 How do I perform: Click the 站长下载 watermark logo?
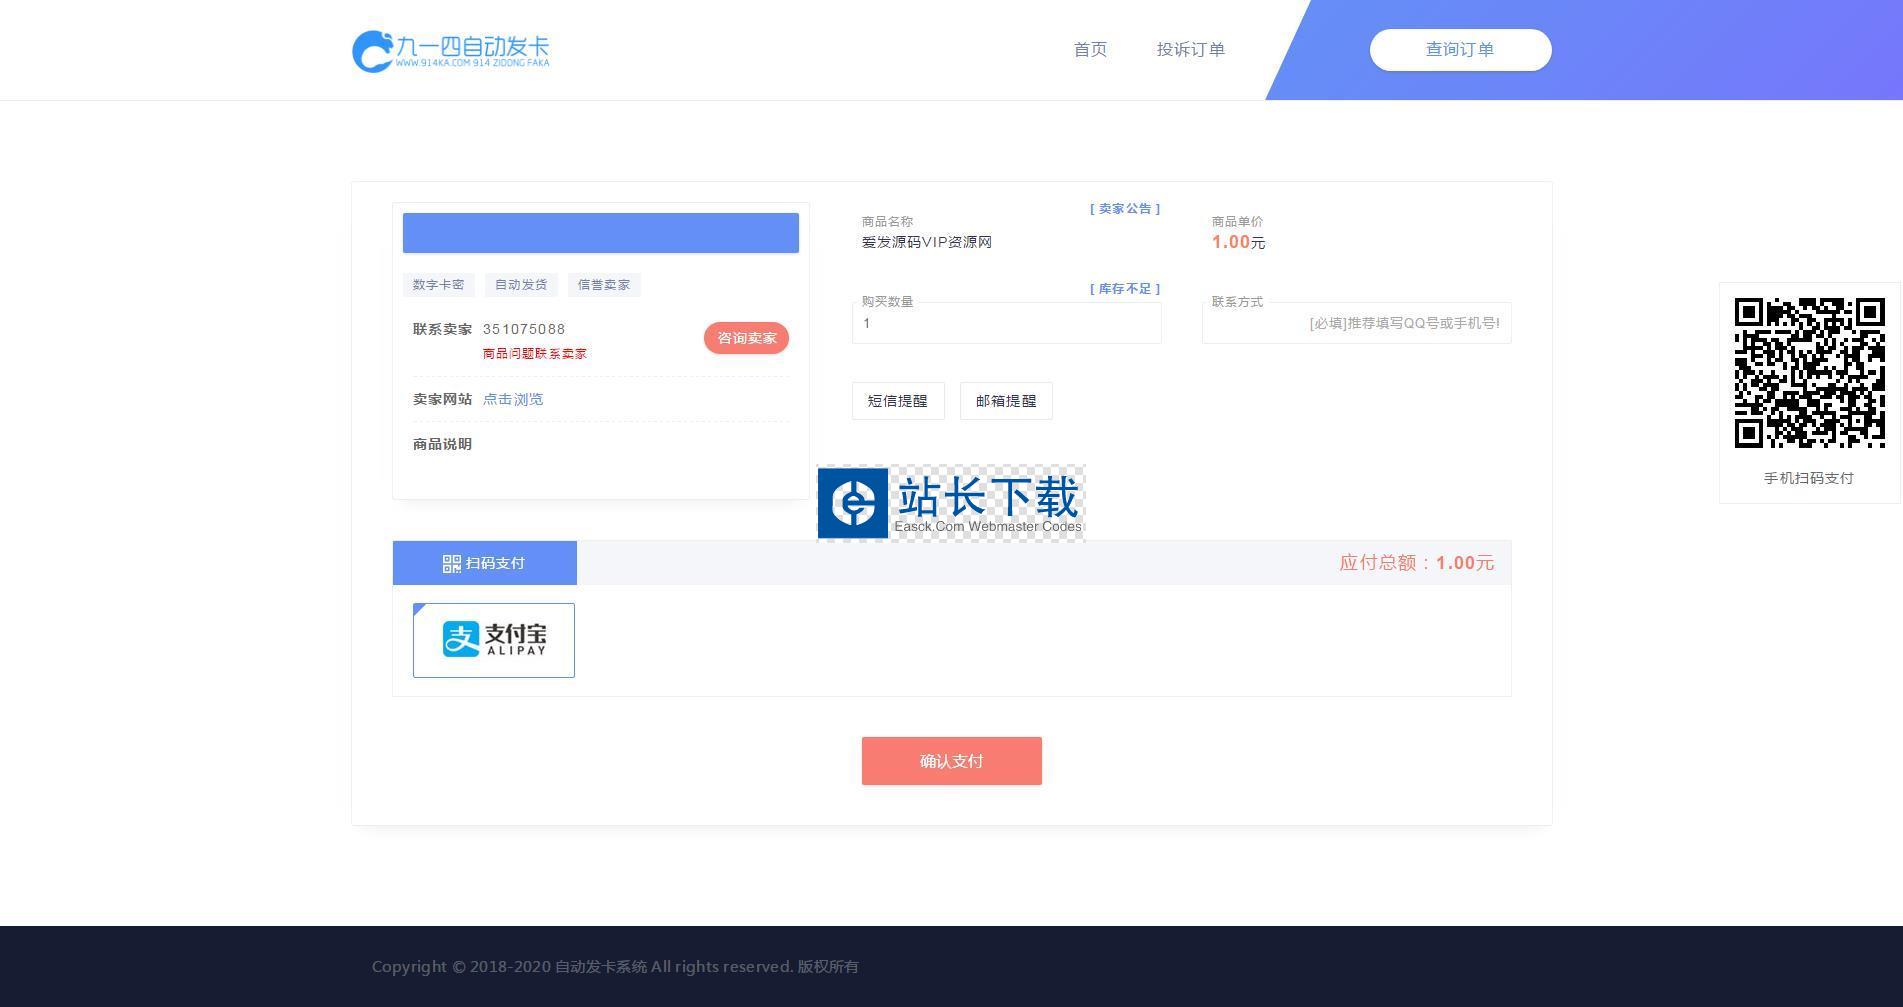951,503
